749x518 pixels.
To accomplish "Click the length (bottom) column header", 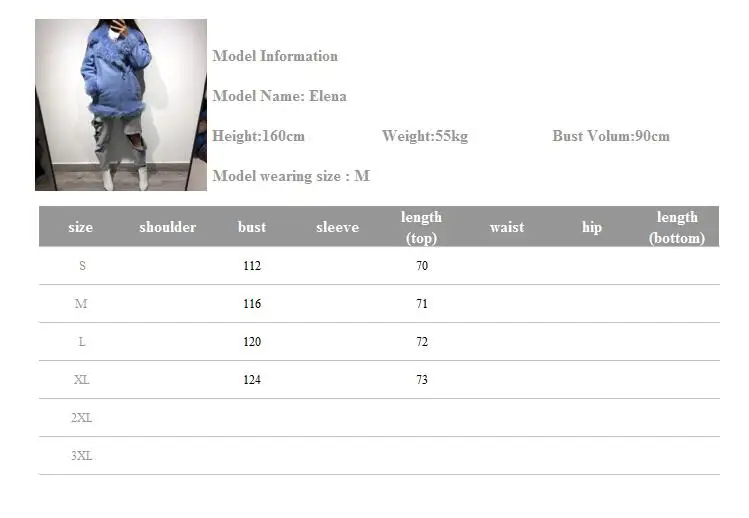I will (677, 227).
